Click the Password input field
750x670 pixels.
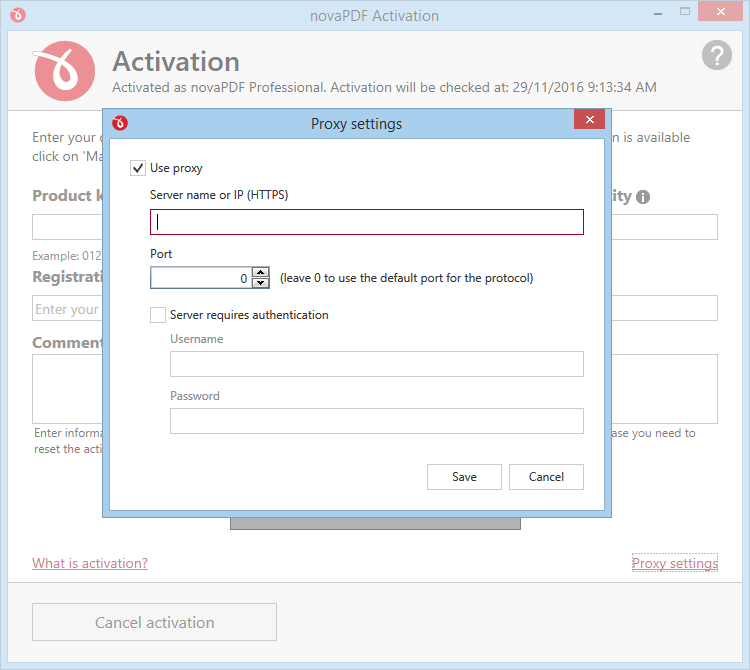pyautogui.click(x=376, y=421)
